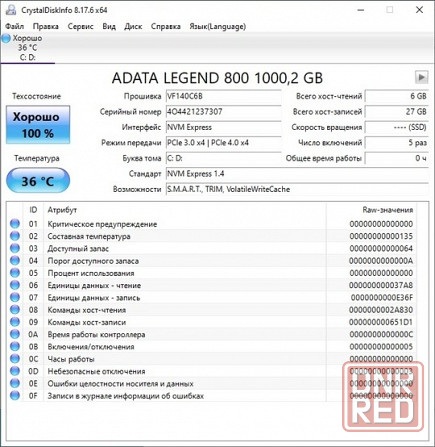This screenshot has width=435, height=447.
Task: Select the Небезопасные отключения row
Action: 211,371
